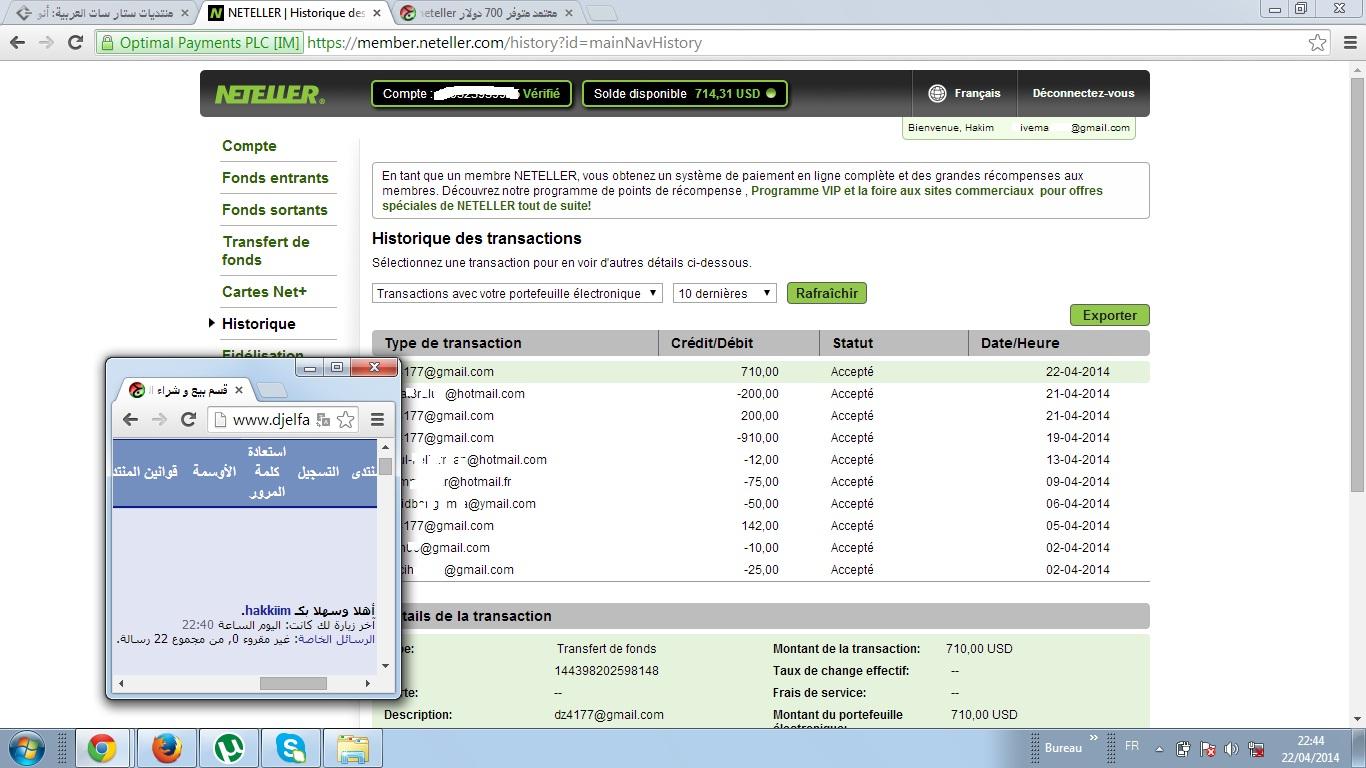The height and width of the screenshot is (768, 1366).
Task: Switch to the NETELLER Historique tab
Action: pyautogui.click(x=296, y=13)
